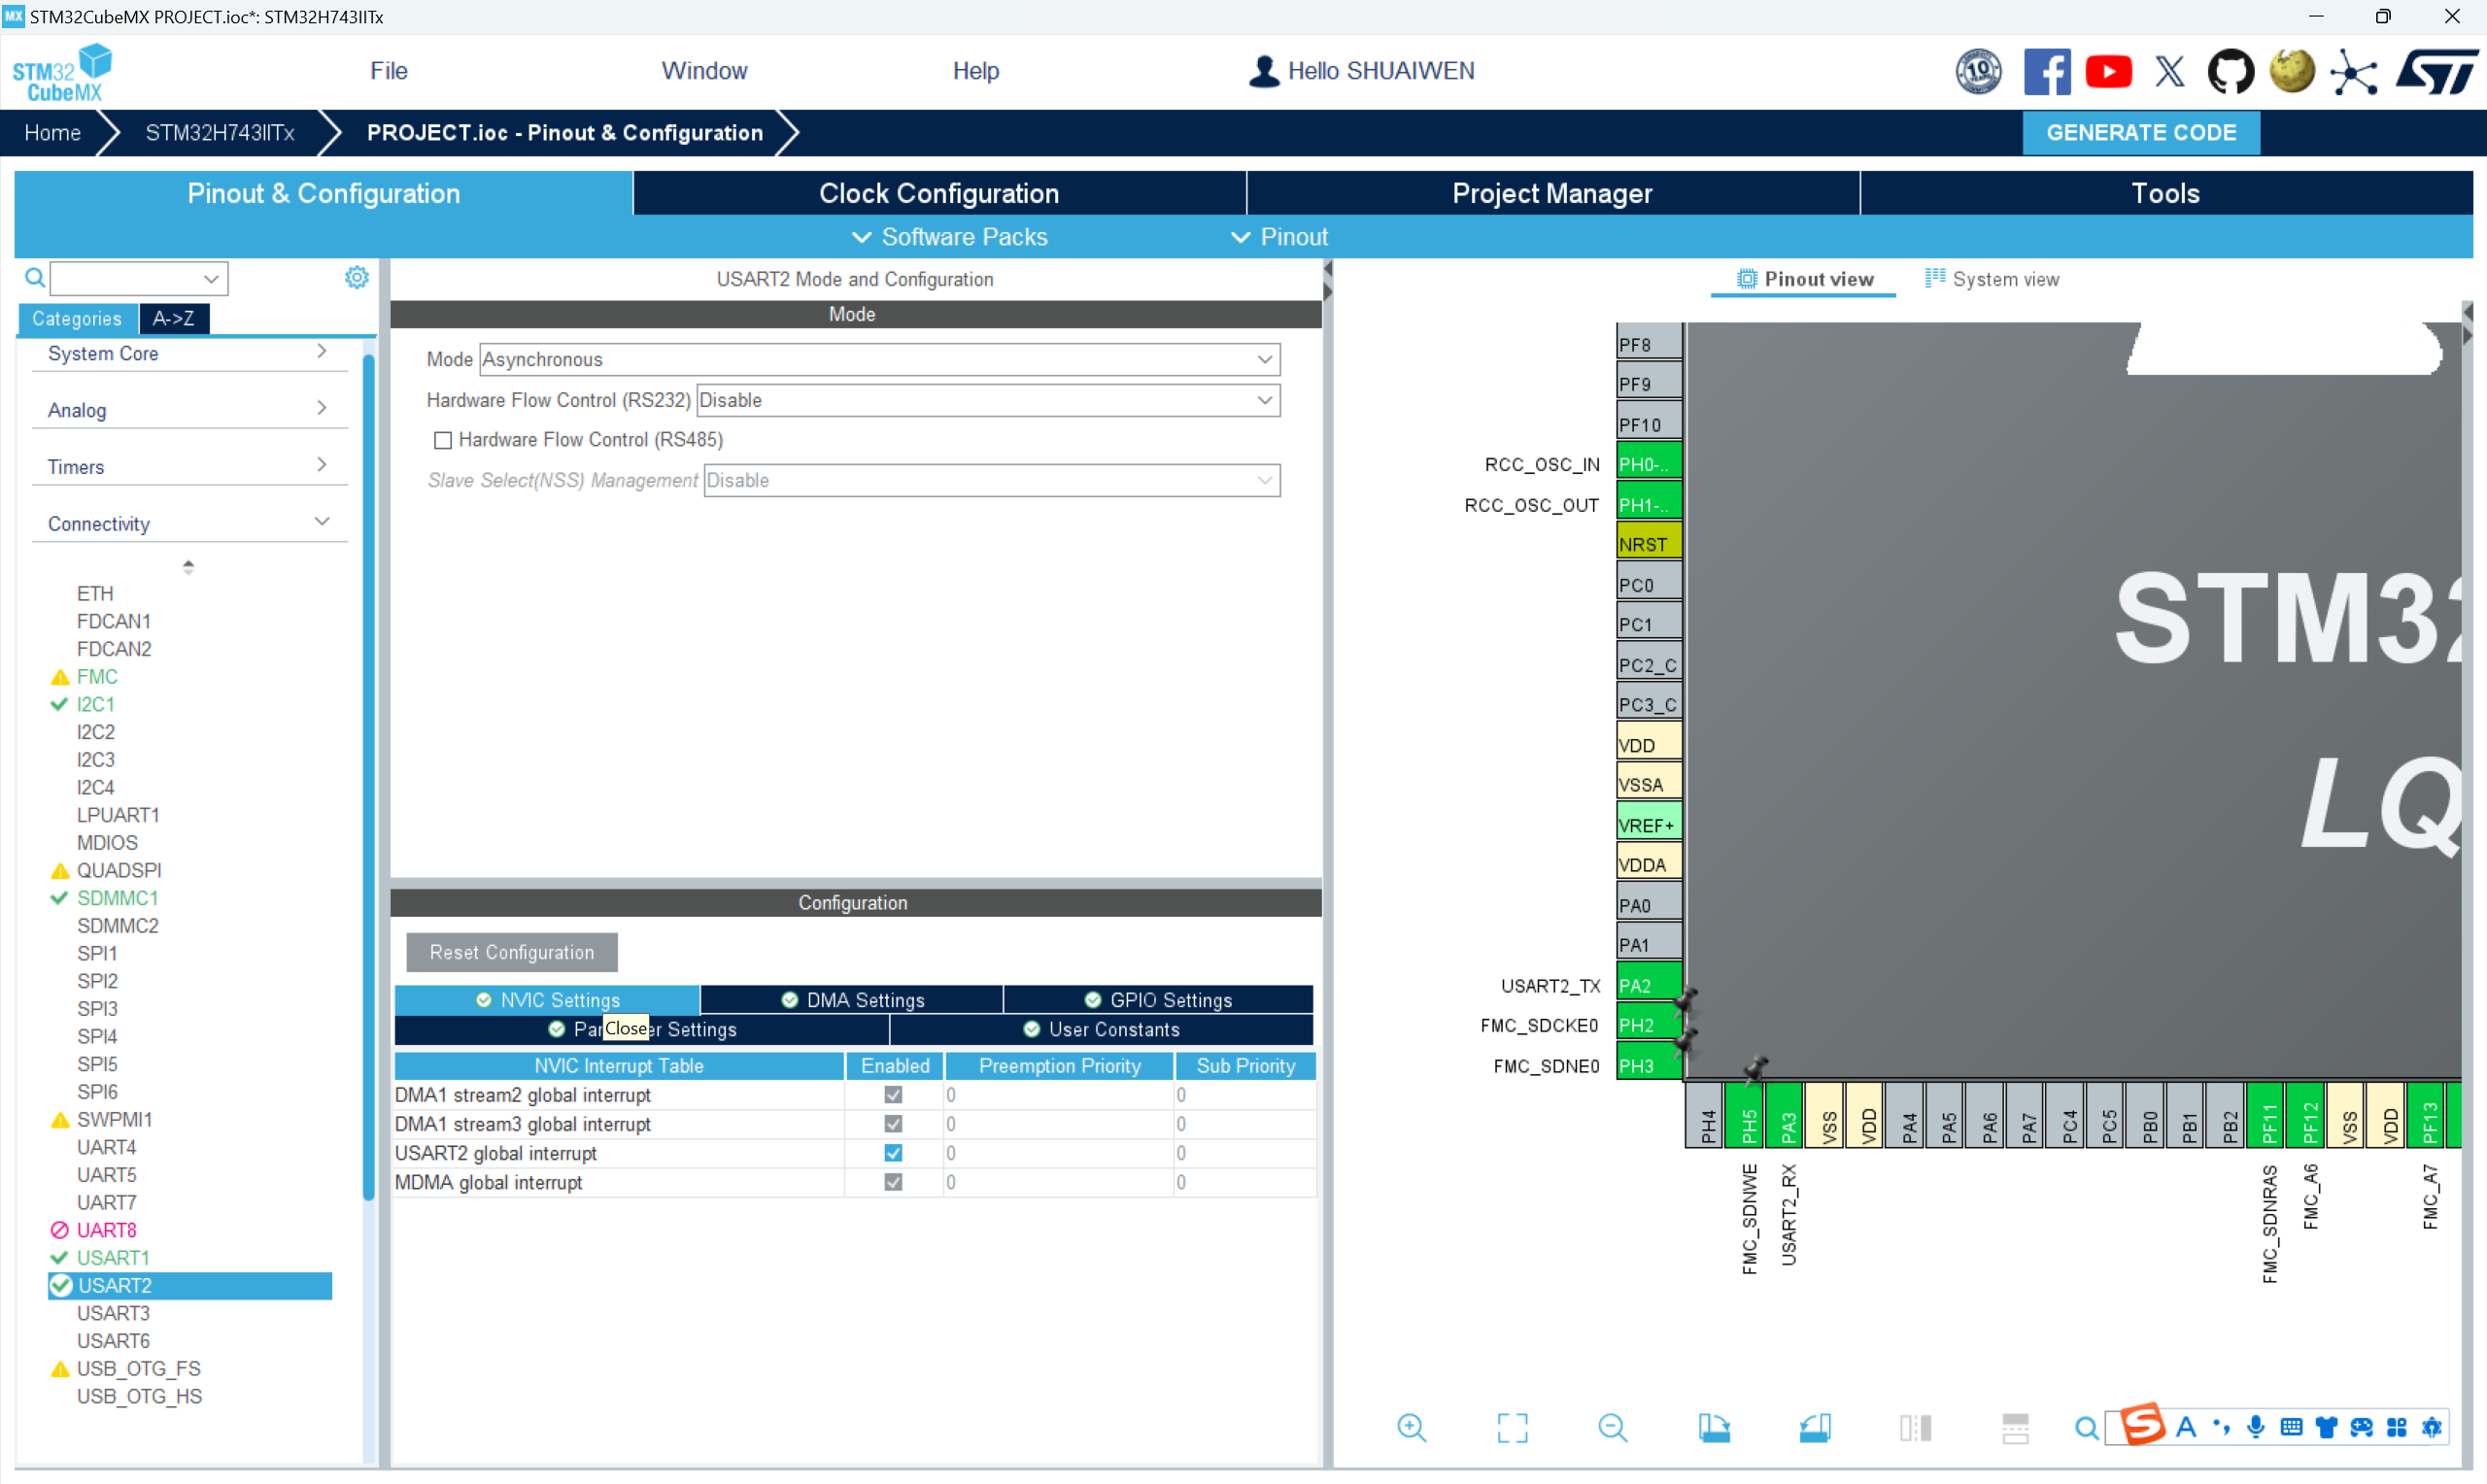Click the peripheral search magnifier icon

click(34, 277)
